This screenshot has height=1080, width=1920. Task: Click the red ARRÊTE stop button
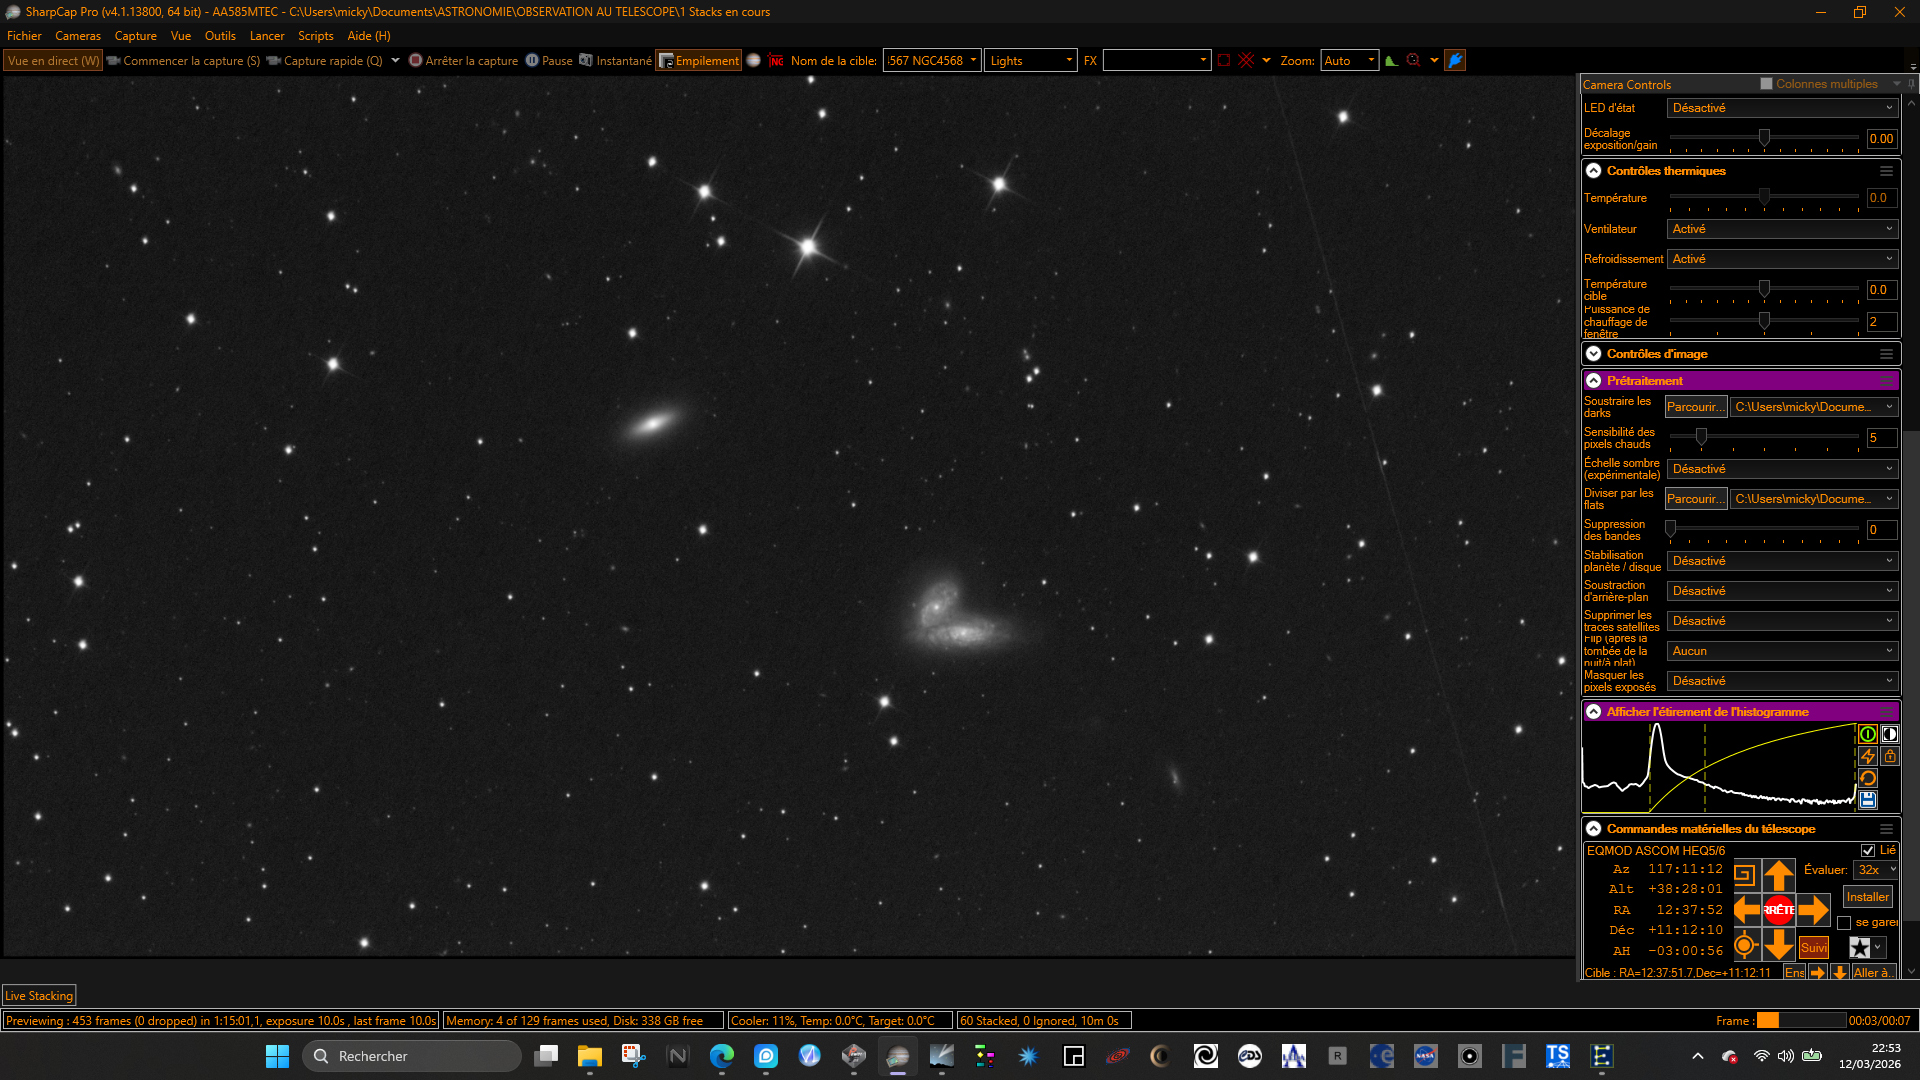[1778, 910]
